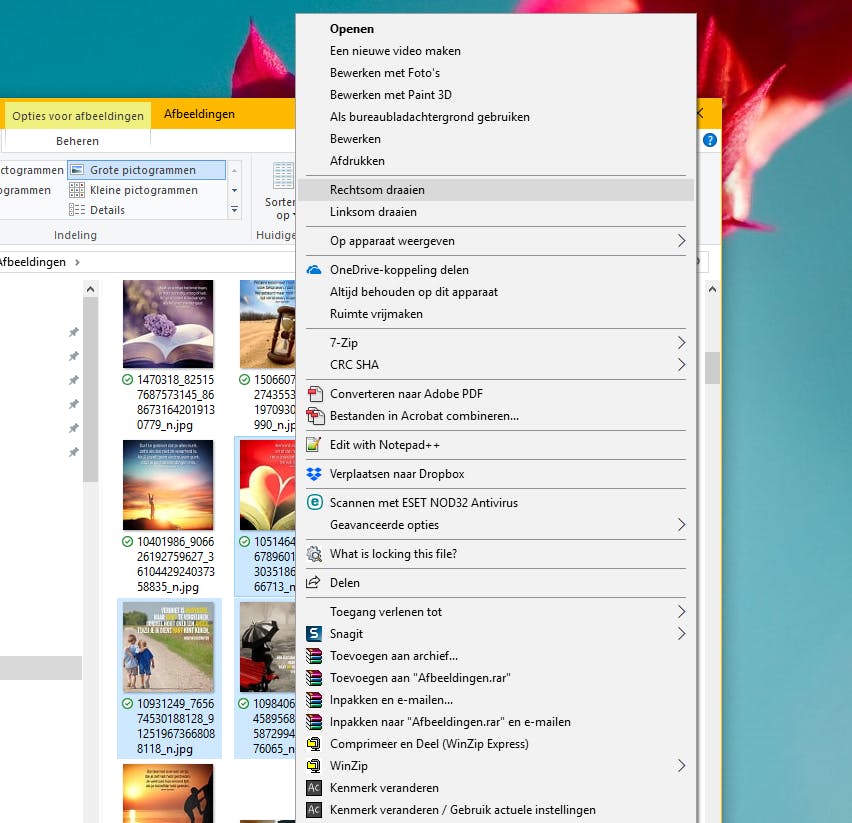Screen dimensions: 852x823
Task: Select Kleine pictogrammen view option
Action: (x=143, y=190)
